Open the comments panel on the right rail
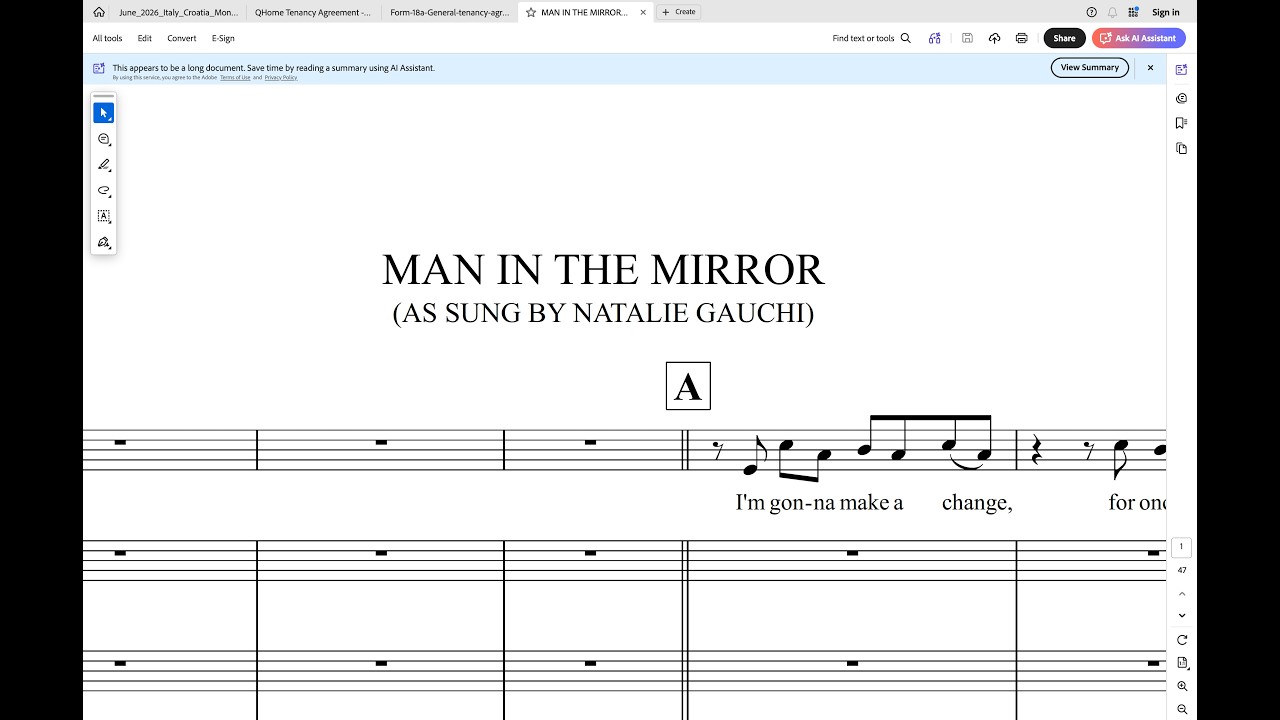 [x=1181, y=98]
